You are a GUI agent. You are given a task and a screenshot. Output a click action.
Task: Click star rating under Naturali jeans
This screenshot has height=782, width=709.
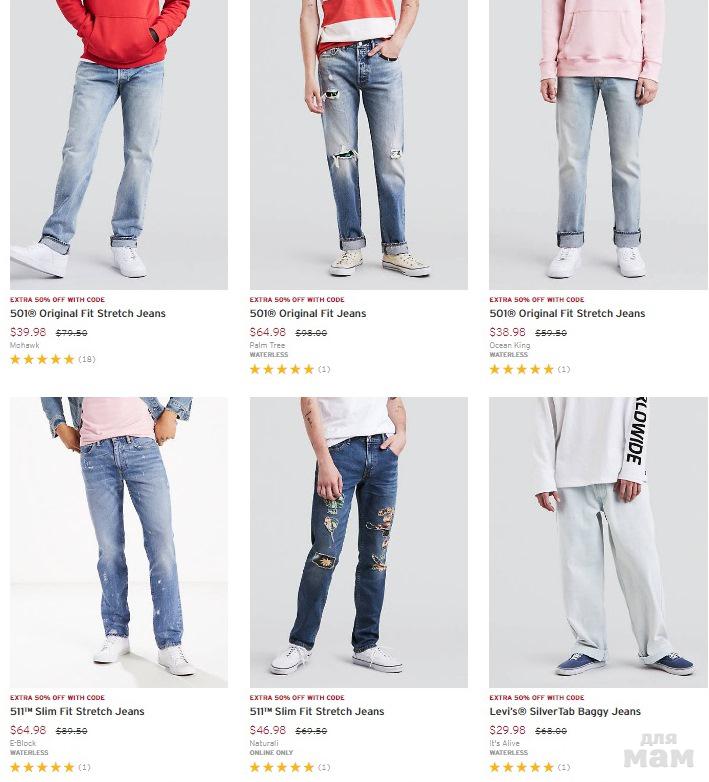(290, 767)
